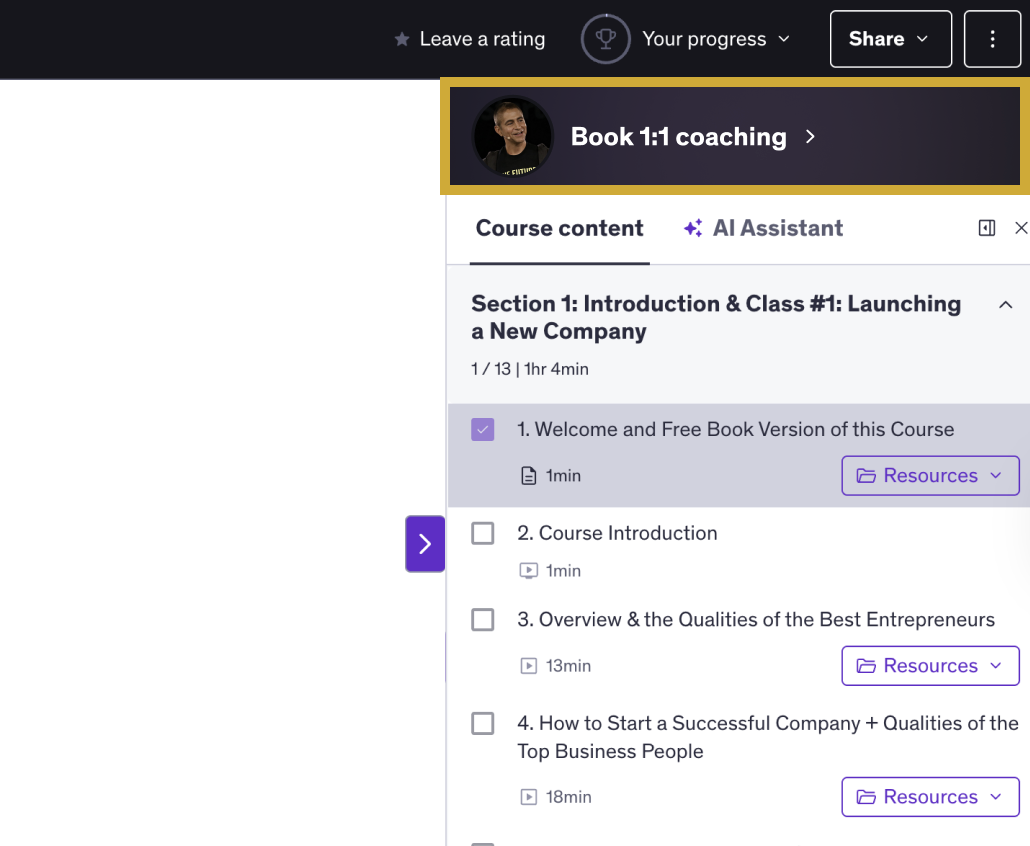Viewport: 1030px width, 846px height.
Task: Check the box for lecture 4
Action: [x=483, y=723]
